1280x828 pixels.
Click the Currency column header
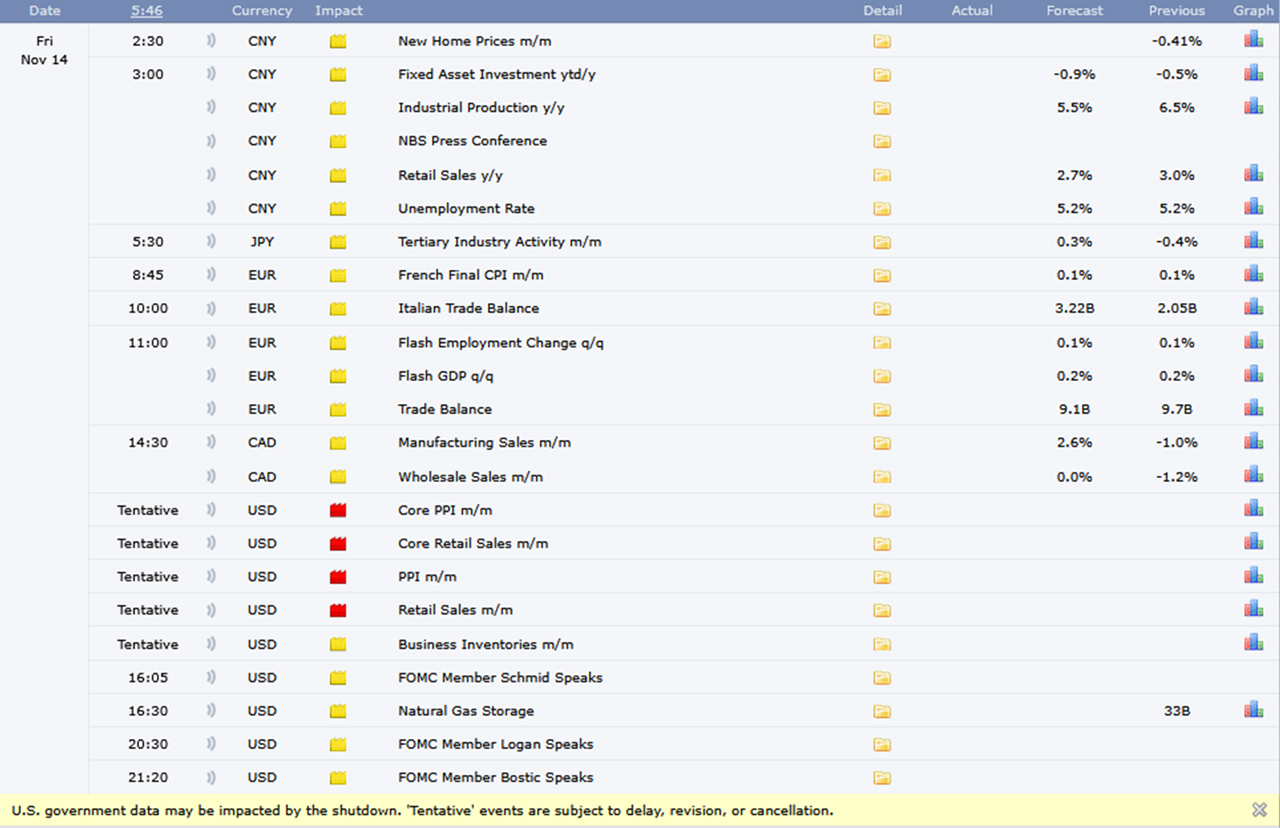pyautogui.click(x=262, y=10)
